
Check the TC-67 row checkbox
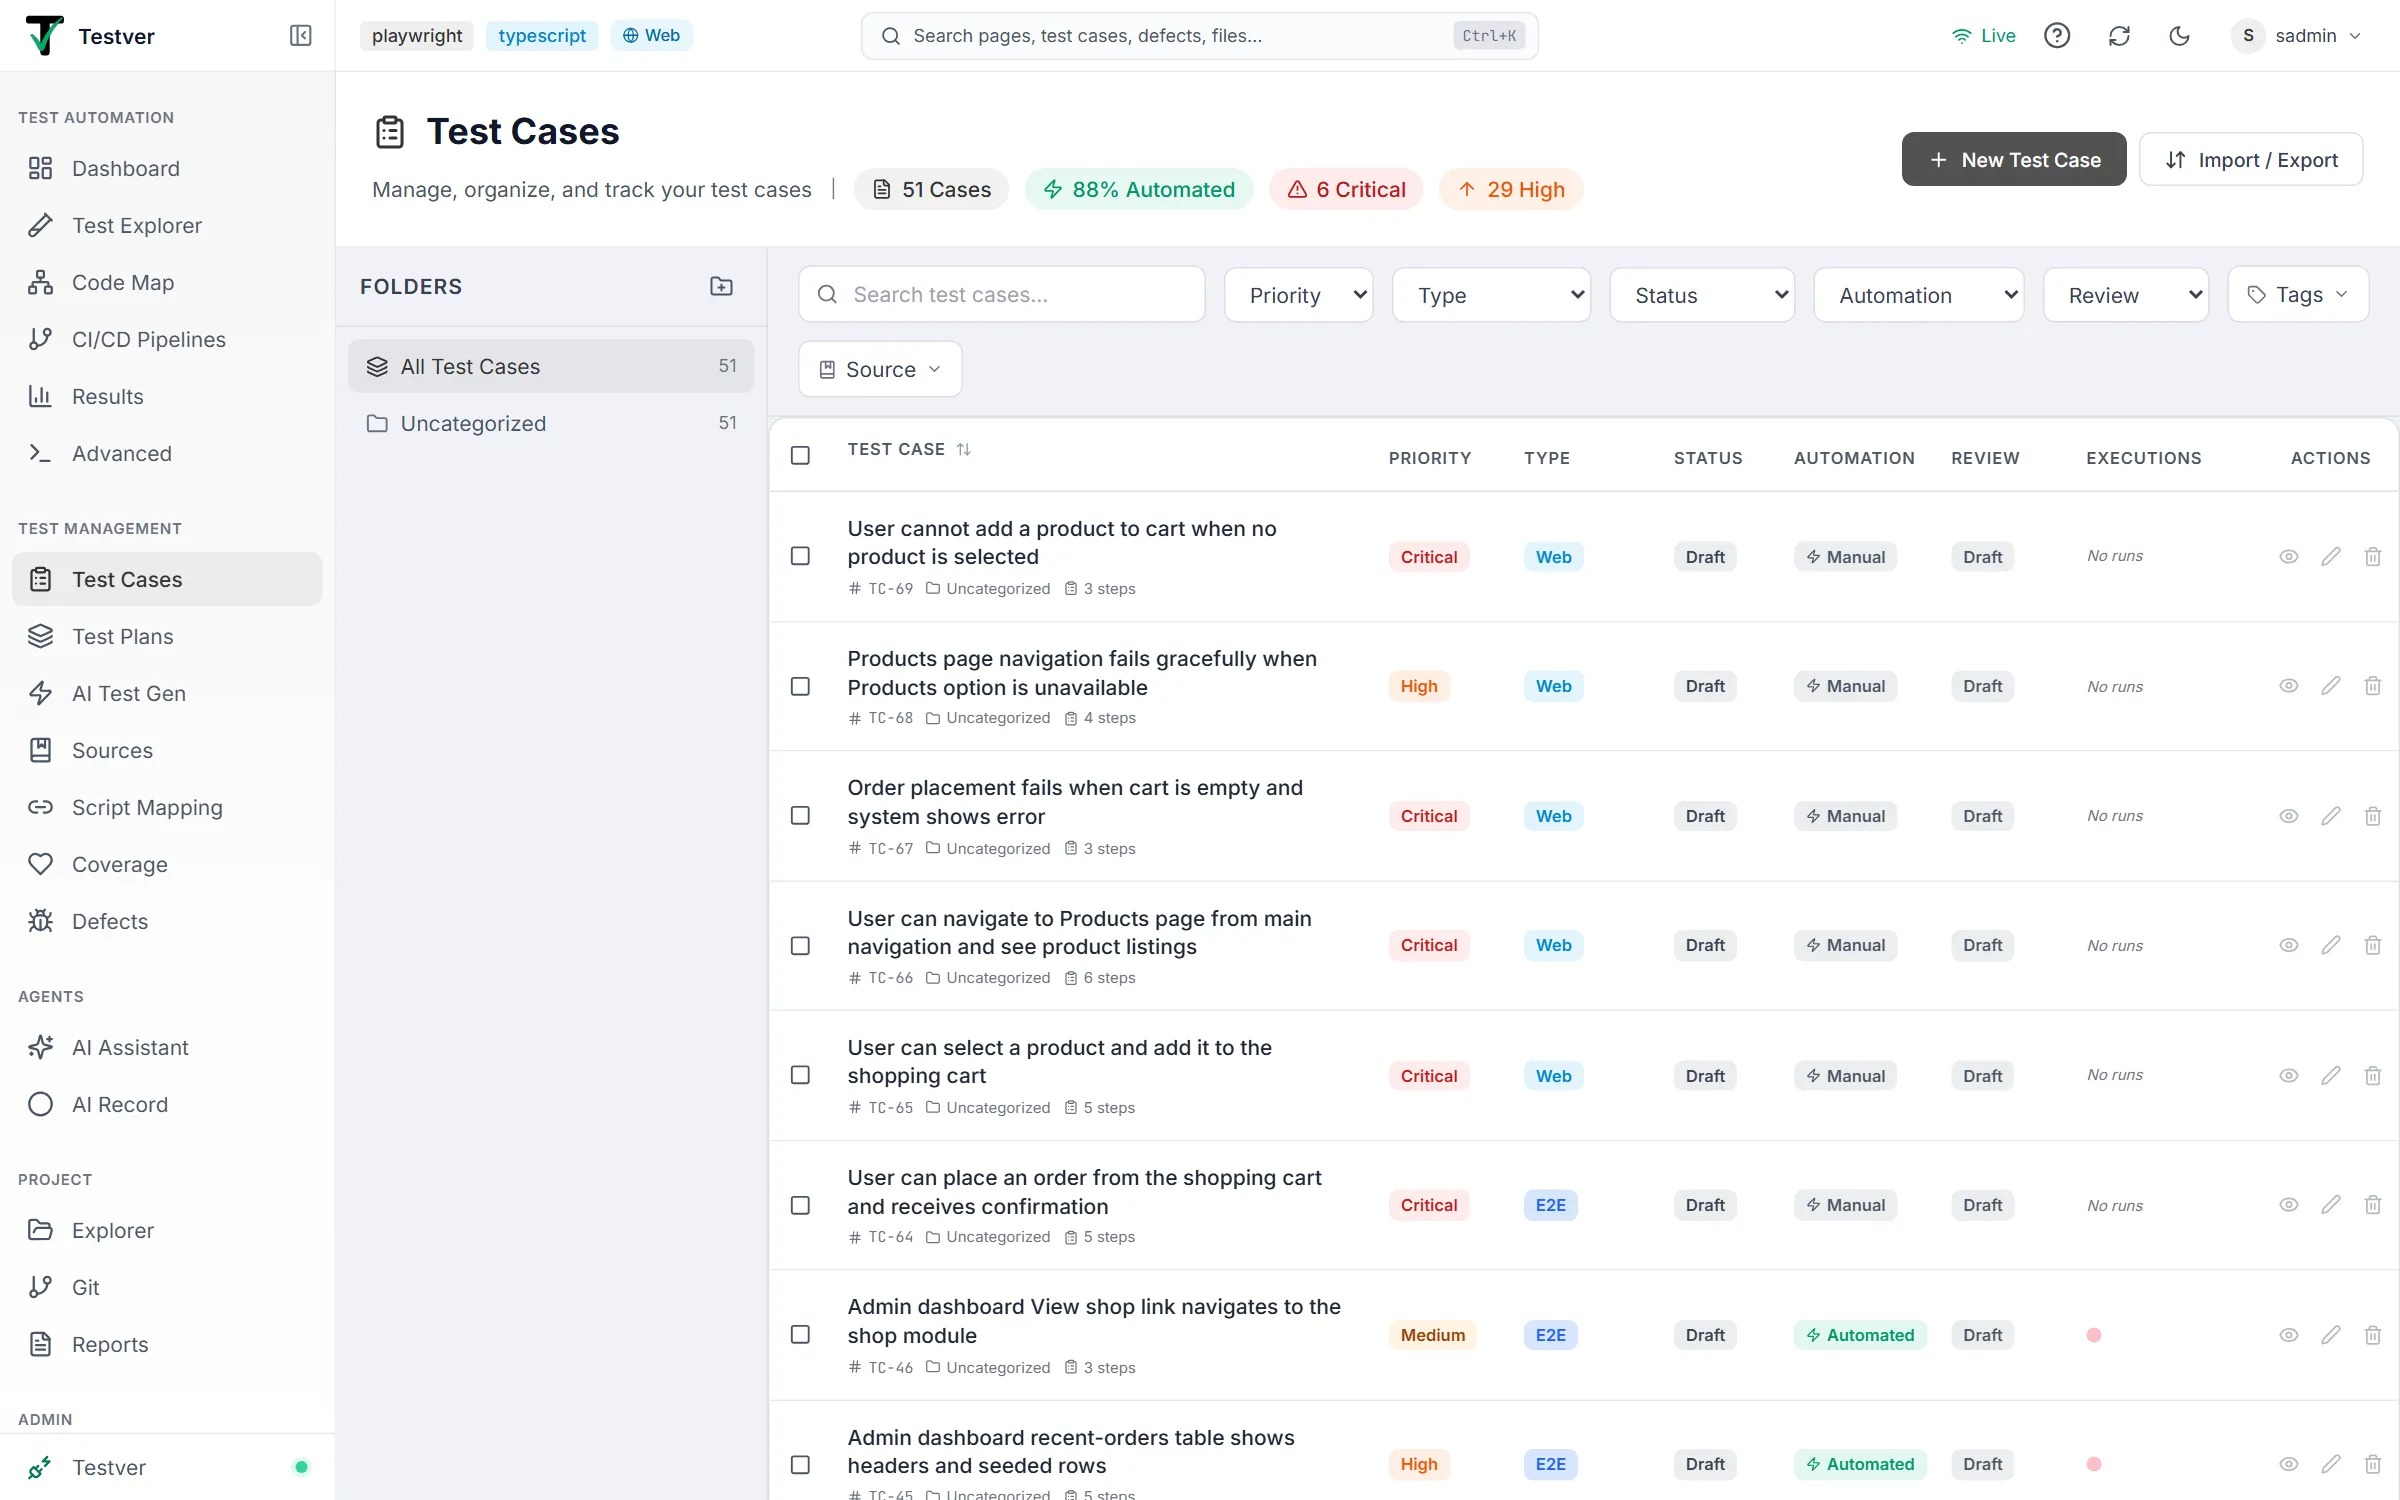(800, 816)
